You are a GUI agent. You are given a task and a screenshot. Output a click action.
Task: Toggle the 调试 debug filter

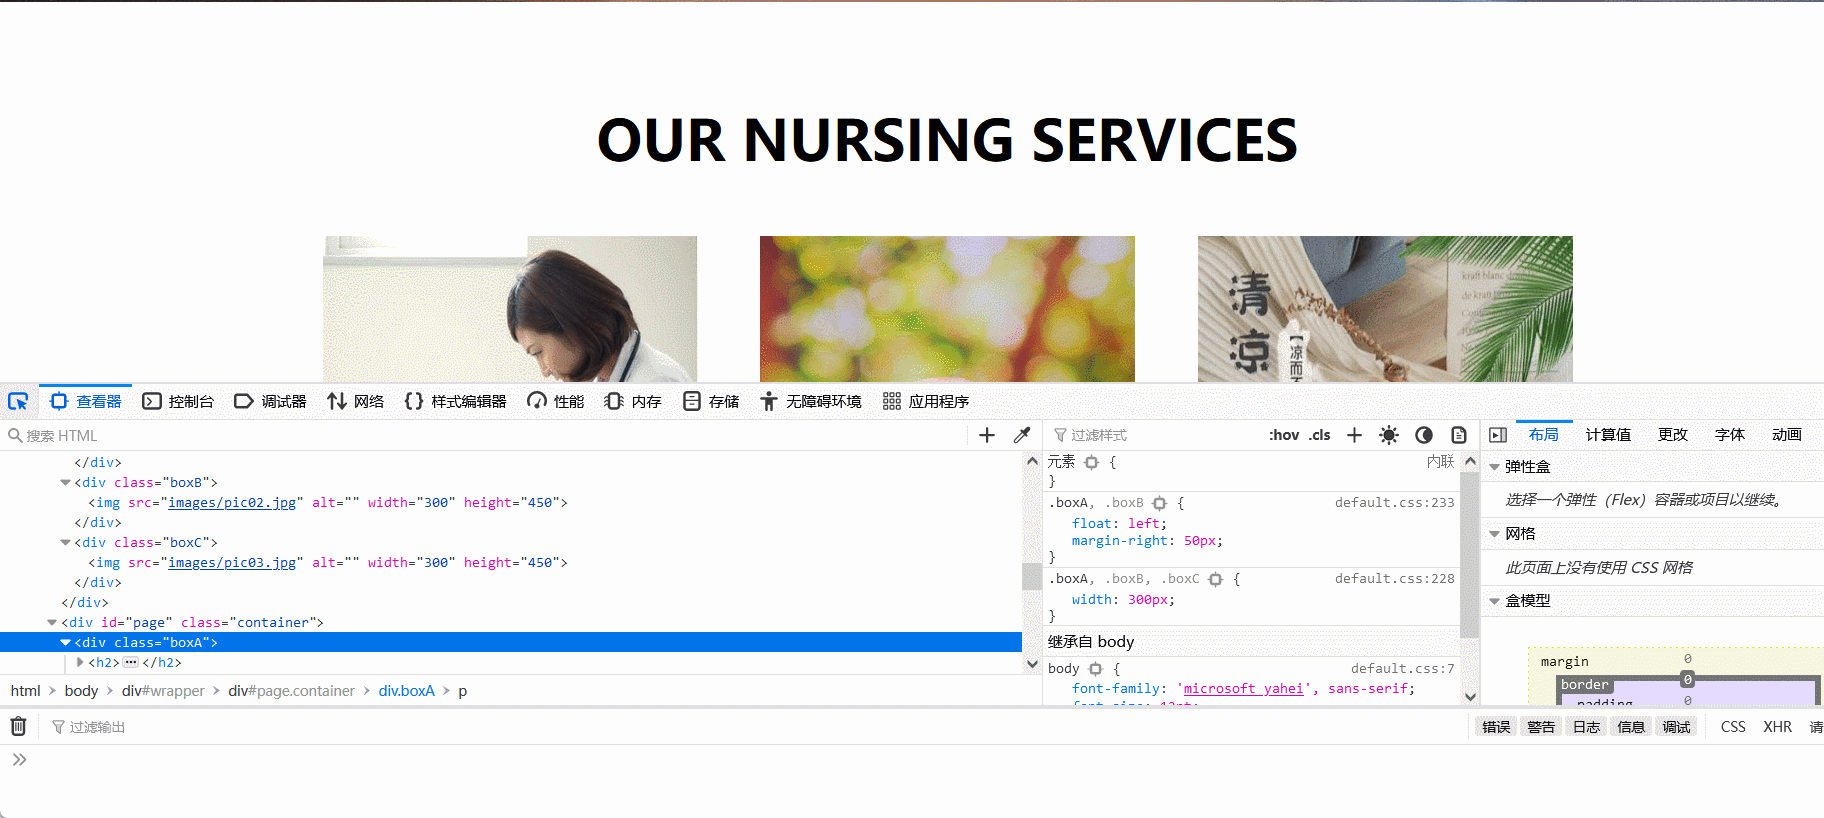1676,727
